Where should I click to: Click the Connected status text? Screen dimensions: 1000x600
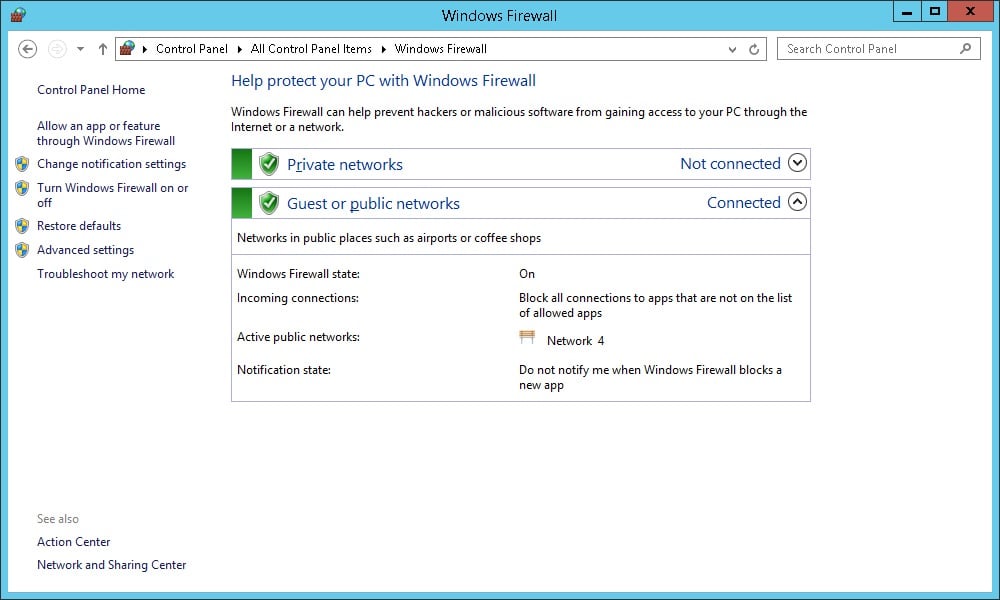coord(744,203)
